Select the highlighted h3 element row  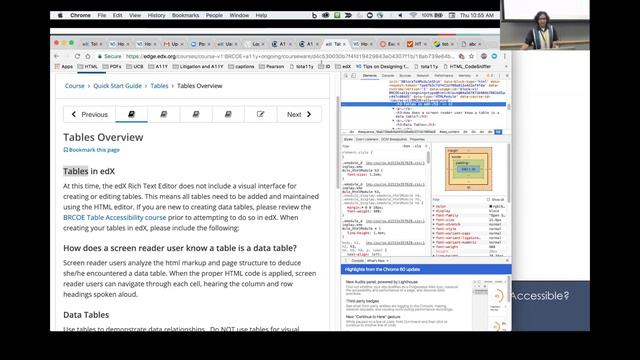[x=423, y=104]
